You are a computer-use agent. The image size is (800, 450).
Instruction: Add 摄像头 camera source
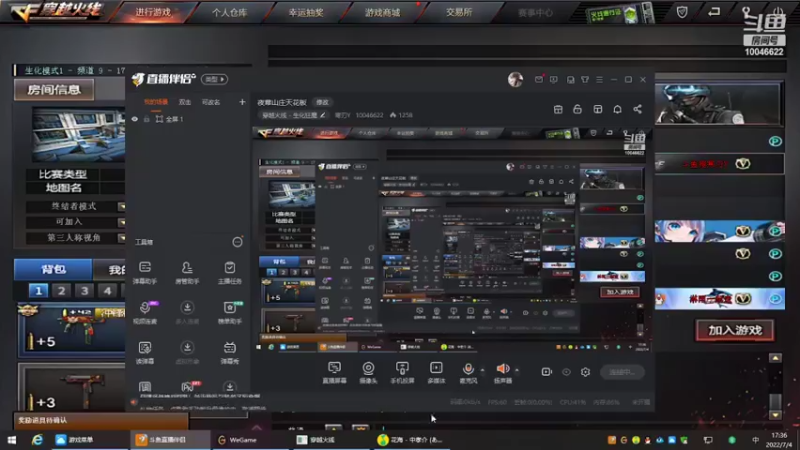pos(368,372)
